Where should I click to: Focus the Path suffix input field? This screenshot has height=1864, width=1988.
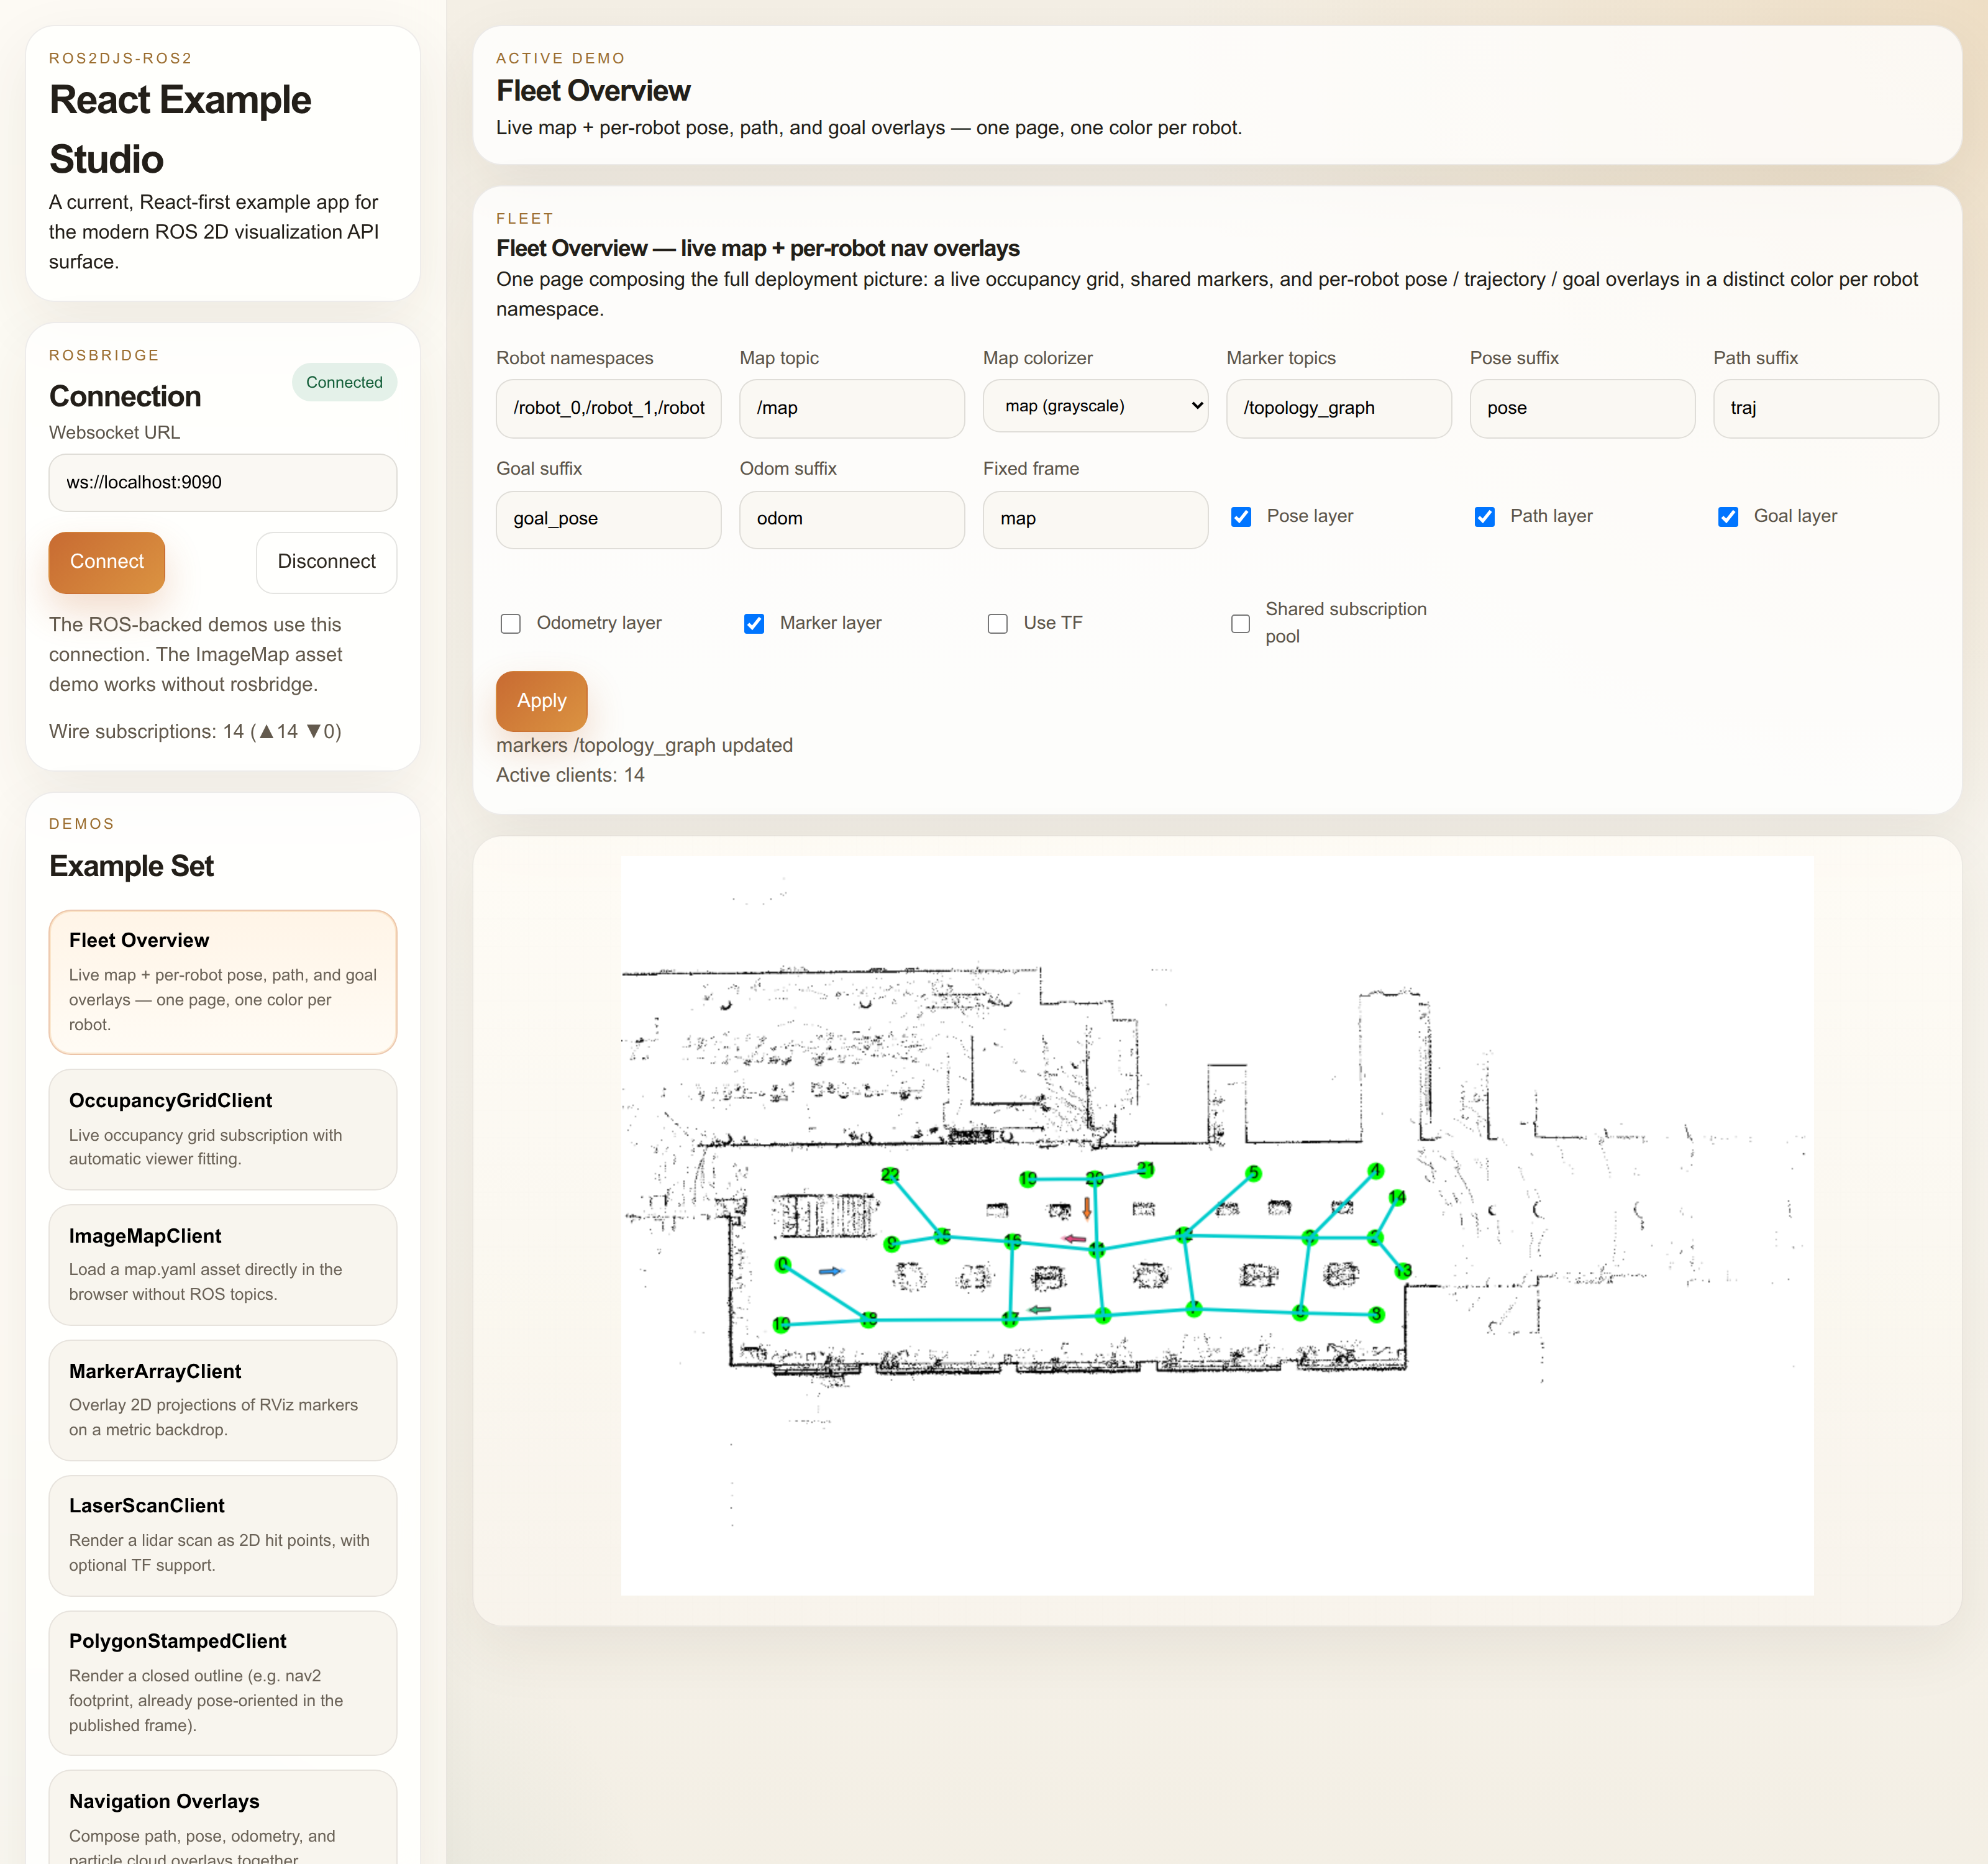tap(1825, 408)
